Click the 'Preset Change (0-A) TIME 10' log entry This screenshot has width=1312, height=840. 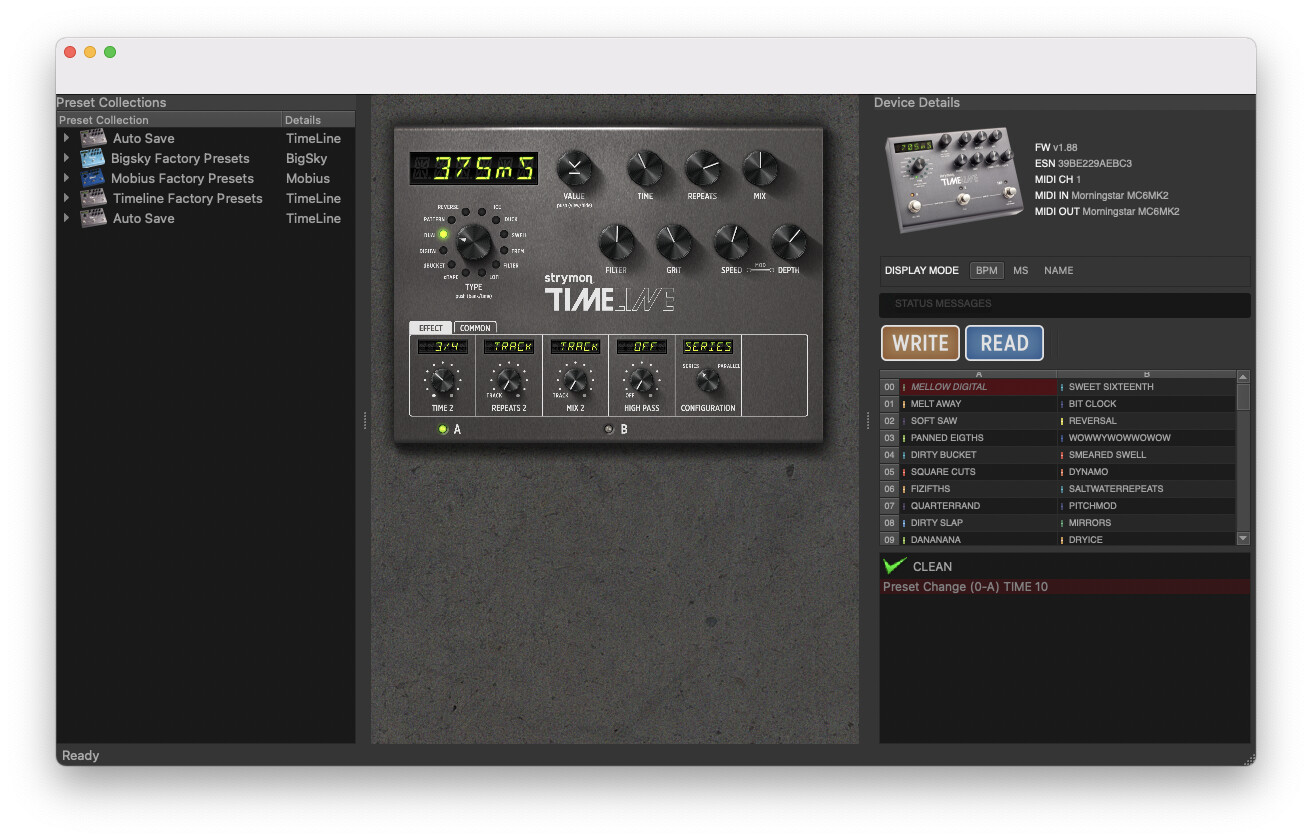tap(1065, 587)
